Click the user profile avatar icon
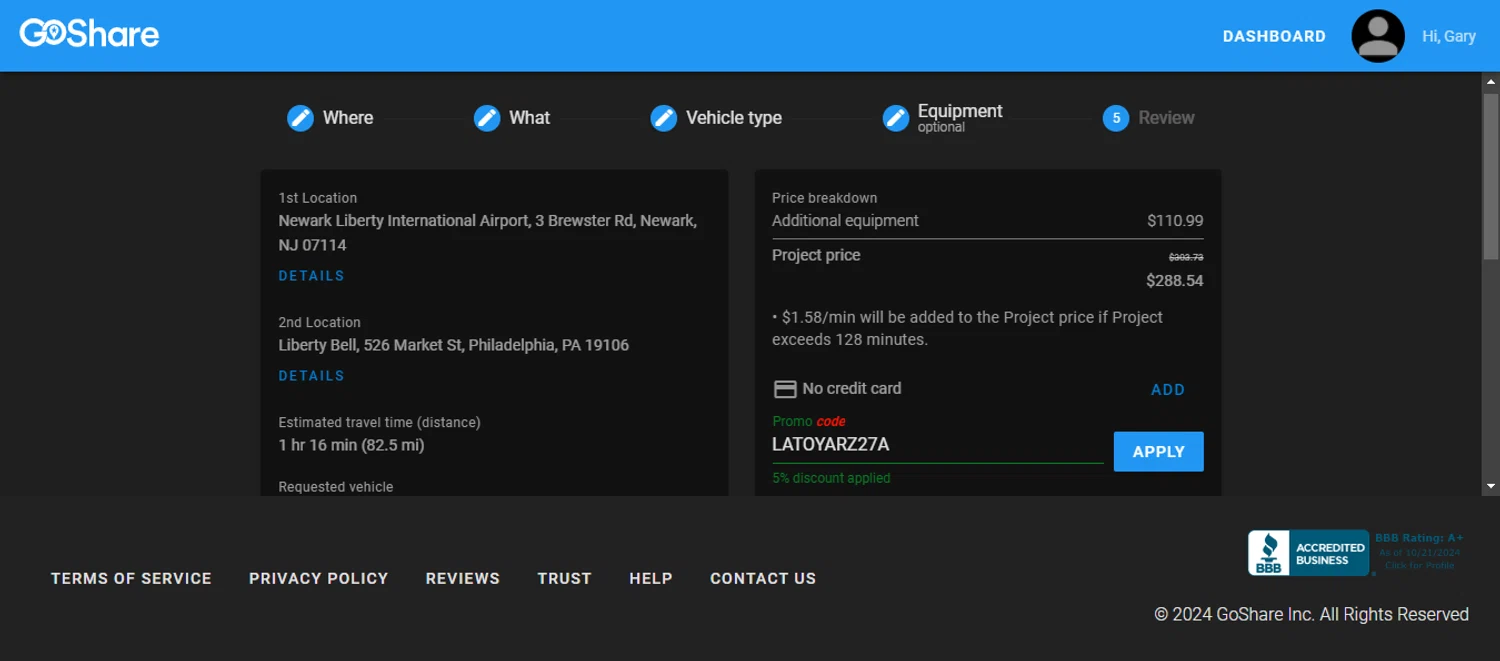 click(1377, 36)
